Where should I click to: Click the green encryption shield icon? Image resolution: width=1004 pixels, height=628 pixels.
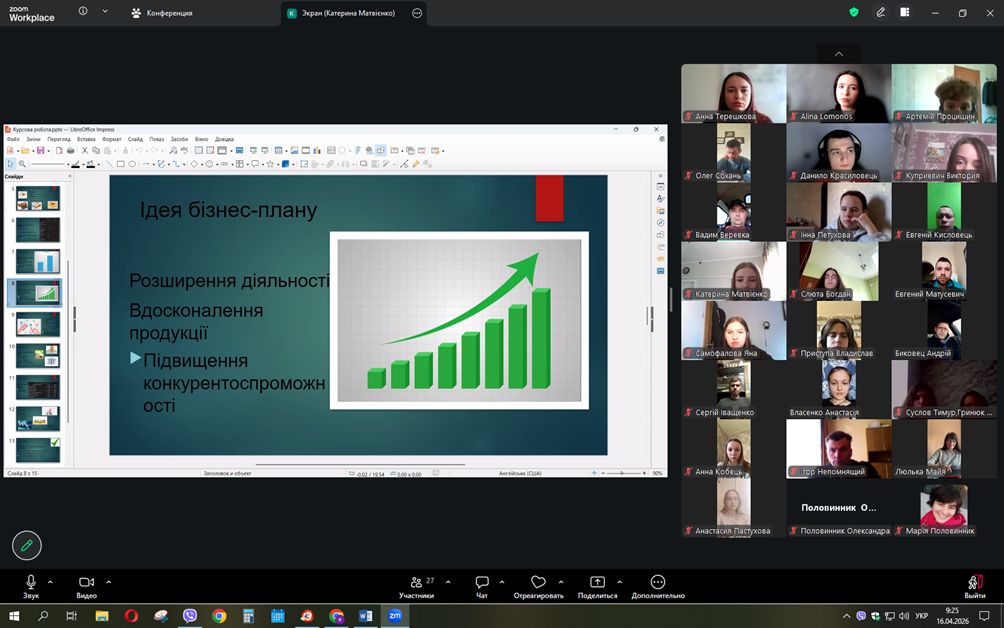click(854, 13)
